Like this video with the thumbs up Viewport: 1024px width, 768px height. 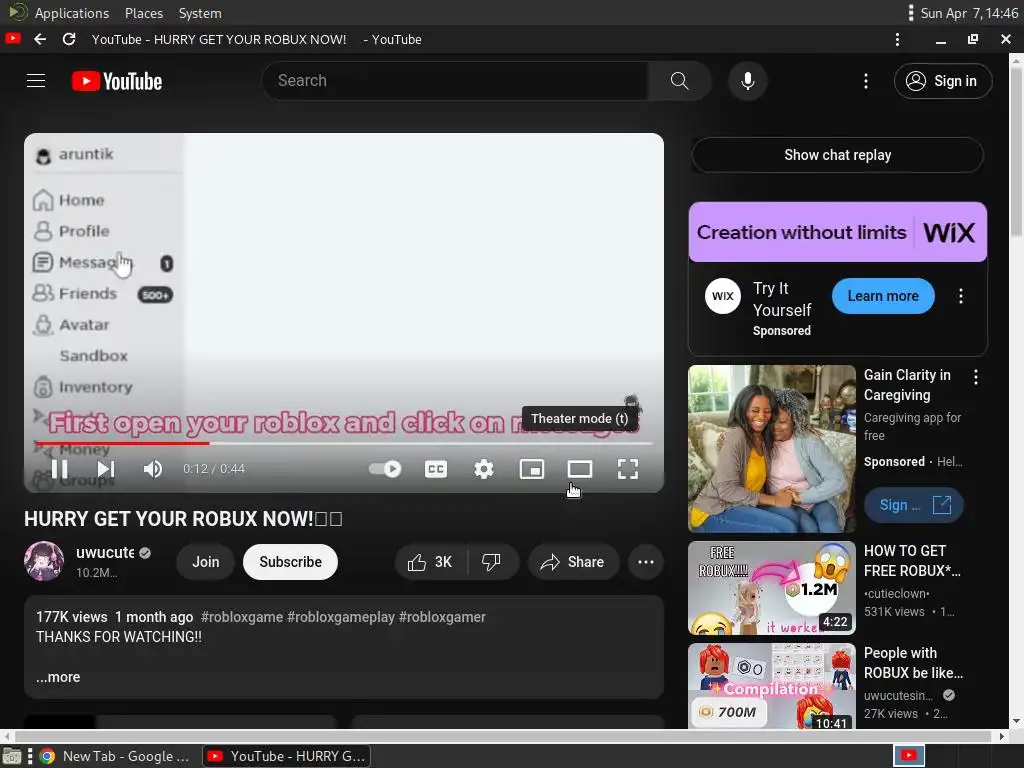coord(430,562)
